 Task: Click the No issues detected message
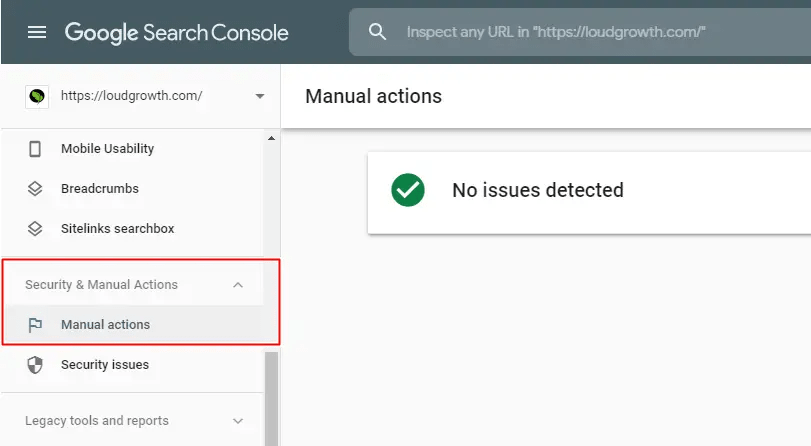point(538,190)
